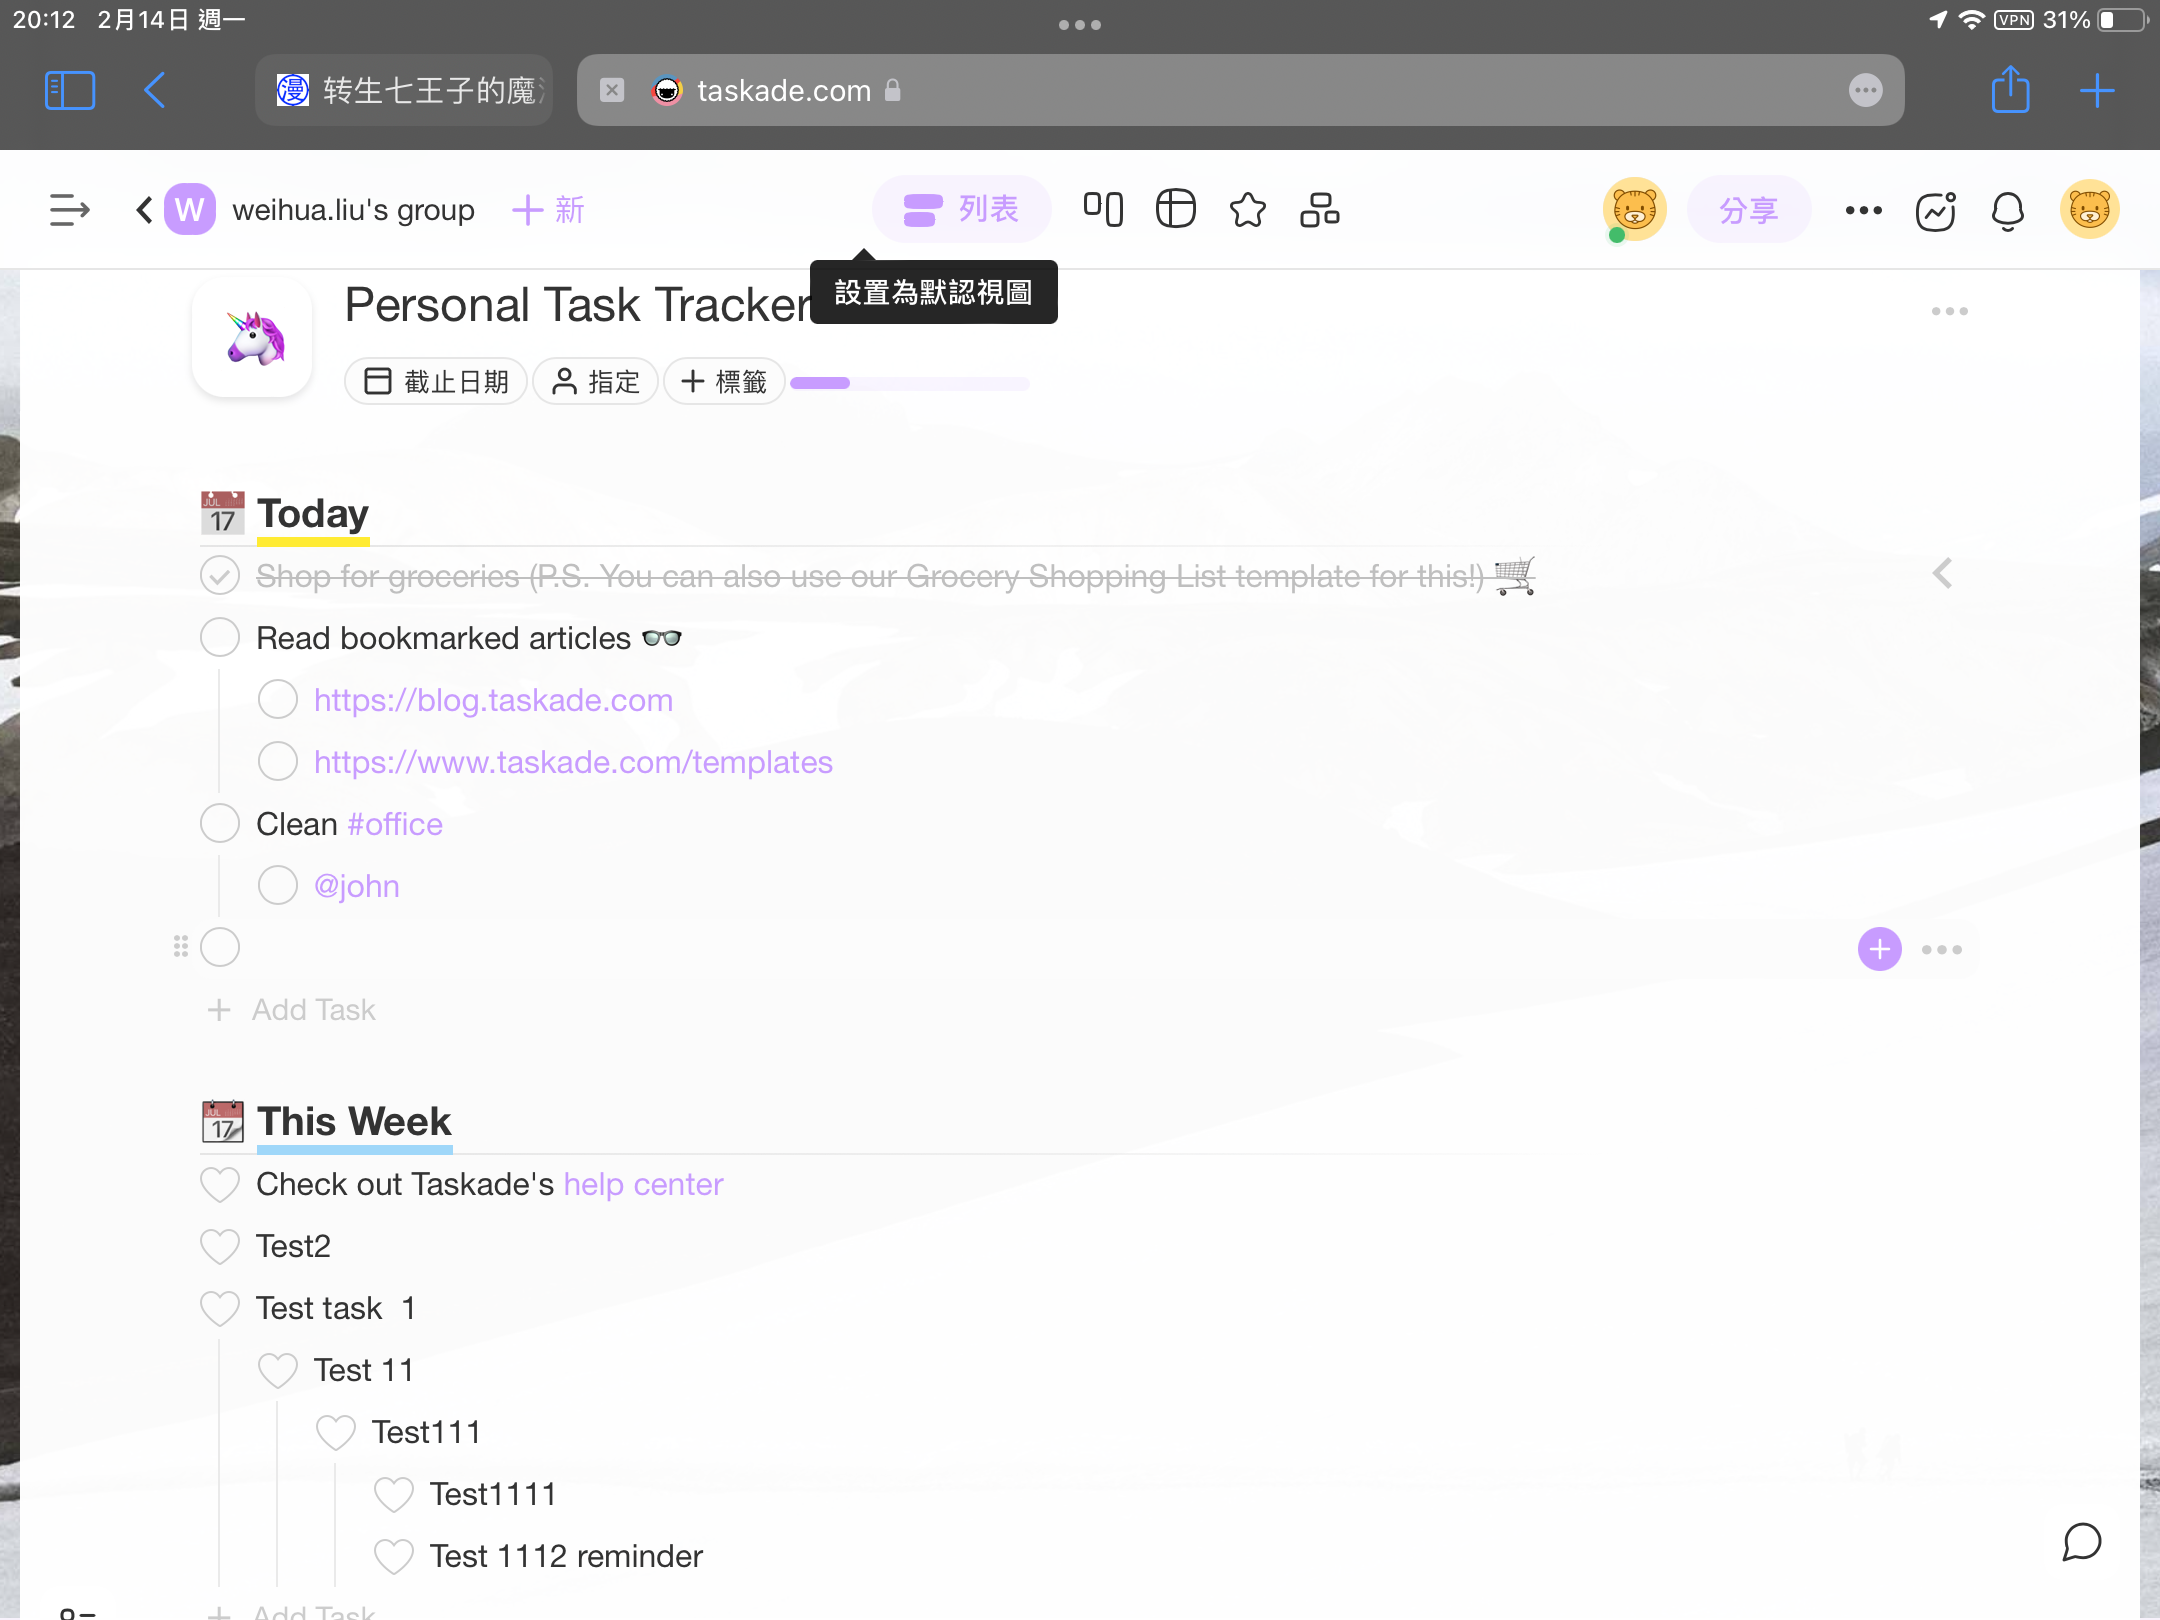Open the #office hashtag

(x=395, y=824)
